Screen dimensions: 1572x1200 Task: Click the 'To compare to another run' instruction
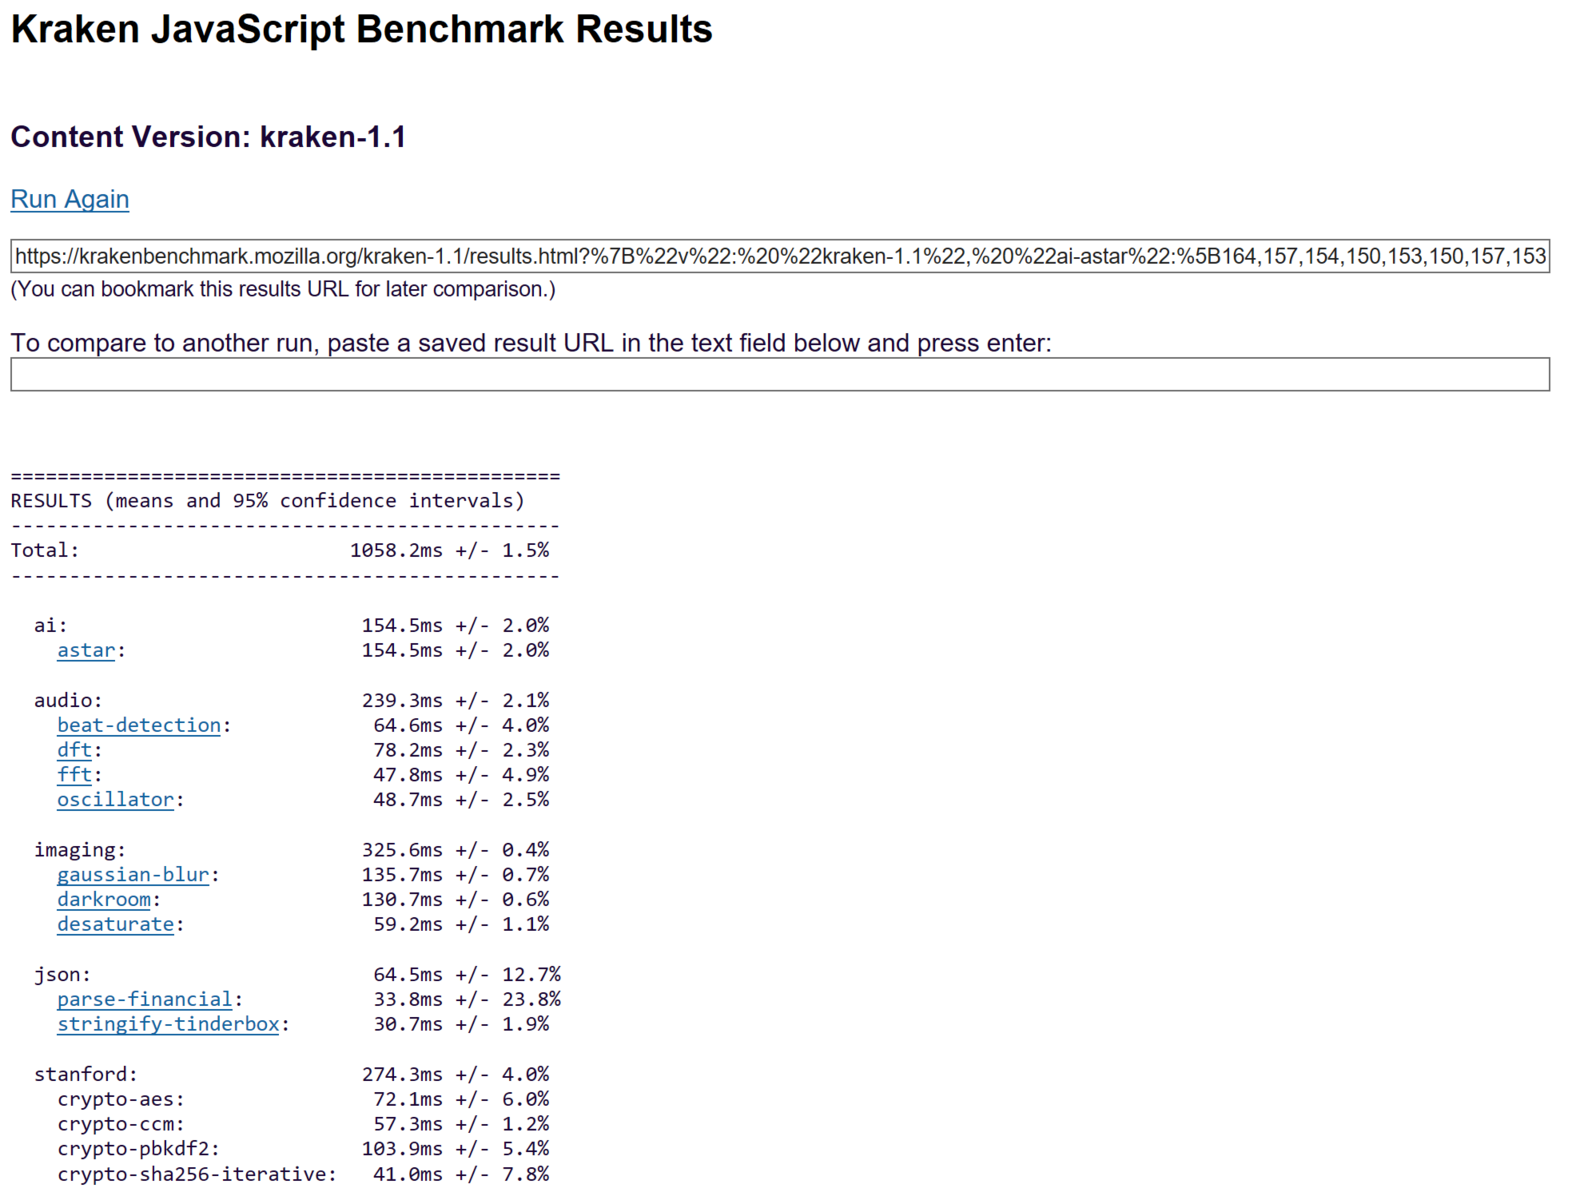tap(531, 343)
